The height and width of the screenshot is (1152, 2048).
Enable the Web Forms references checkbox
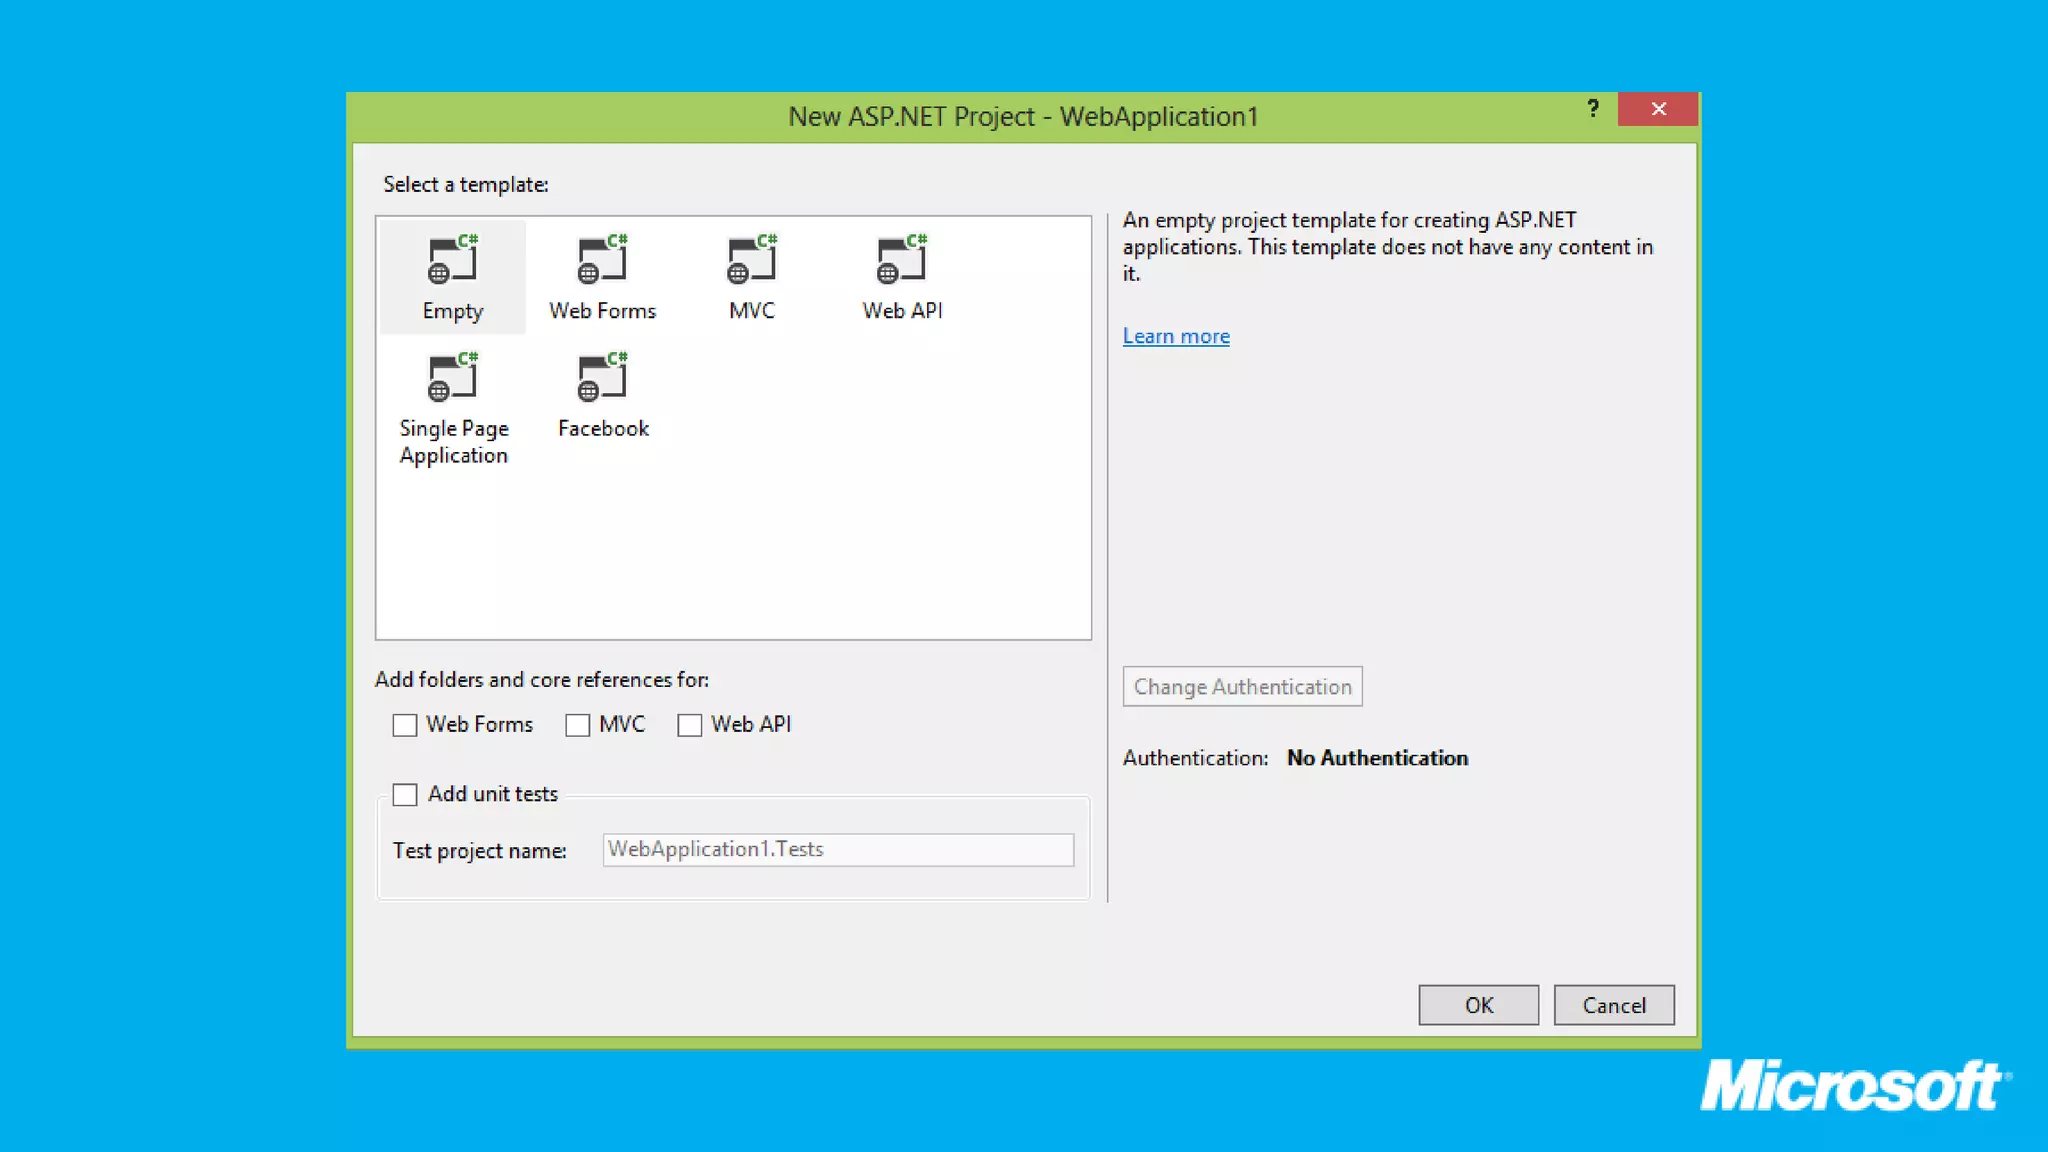(405, 725)
